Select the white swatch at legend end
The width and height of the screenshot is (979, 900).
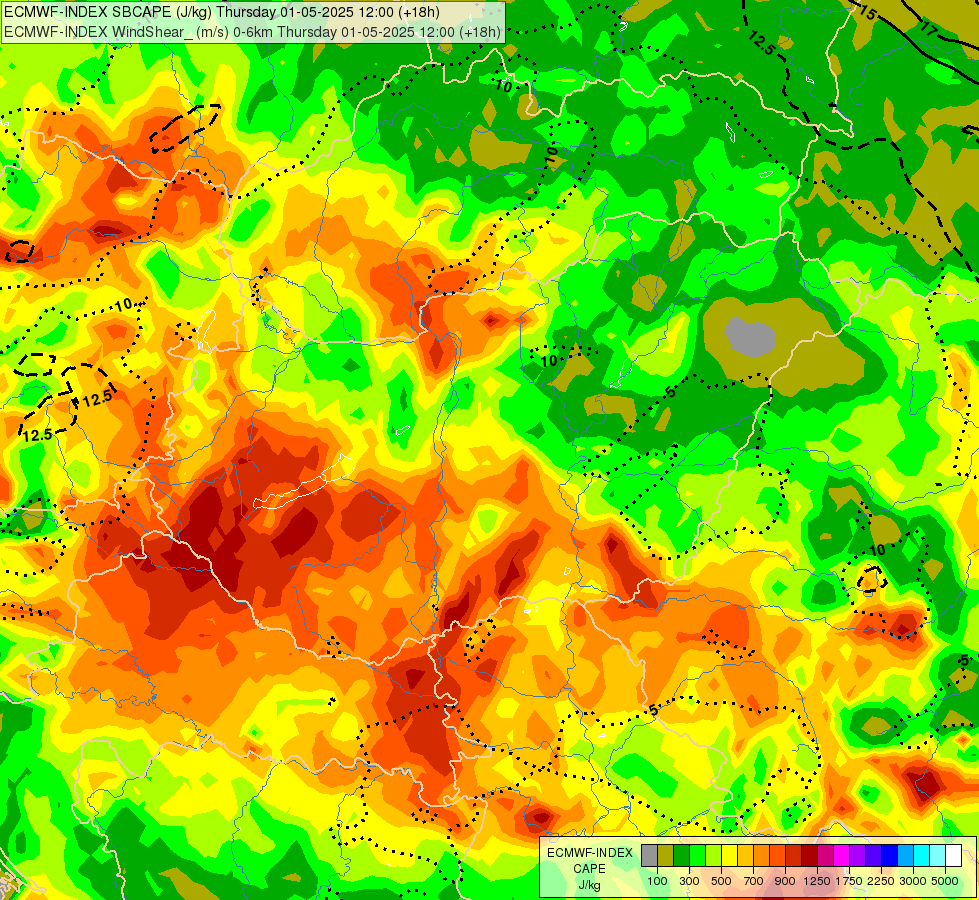click(953, 855)
